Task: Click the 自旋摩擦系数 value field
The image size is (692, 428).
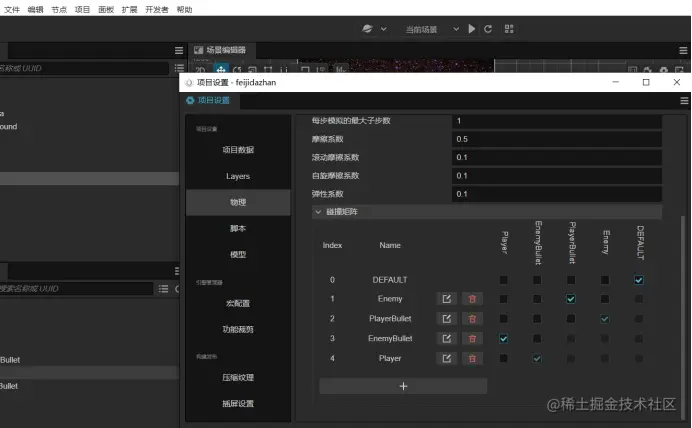Action: pyautogui.click(x=557, y=176)
